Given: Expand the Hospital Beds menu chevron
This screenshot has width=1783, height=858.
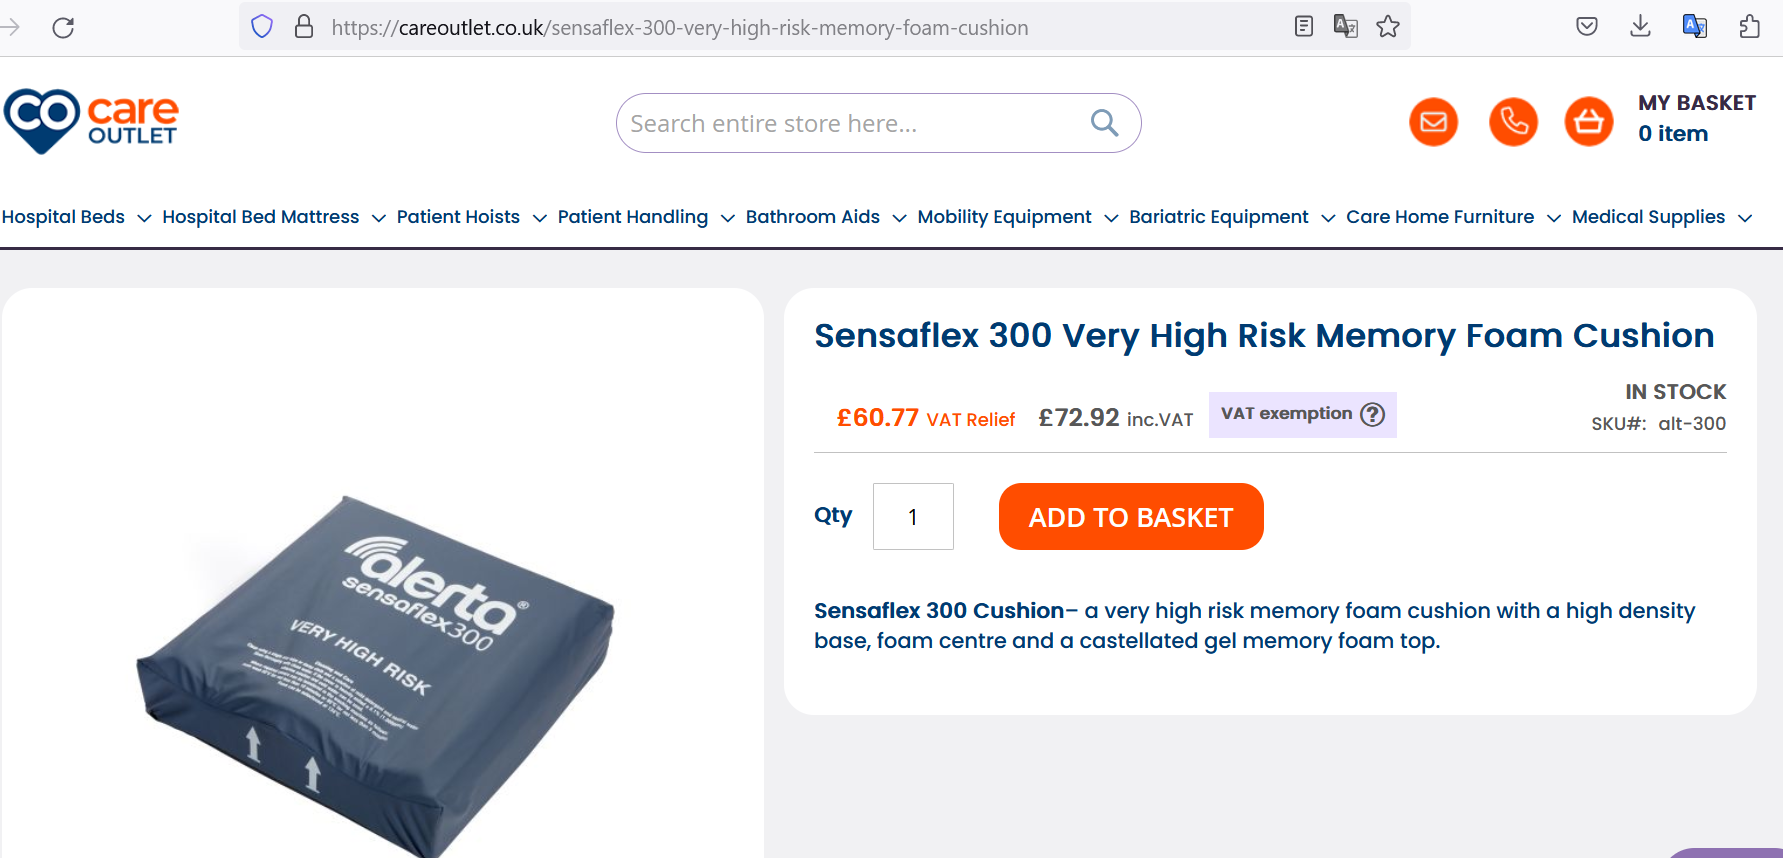Looking at the screenshot, I should tap(144, 218).
